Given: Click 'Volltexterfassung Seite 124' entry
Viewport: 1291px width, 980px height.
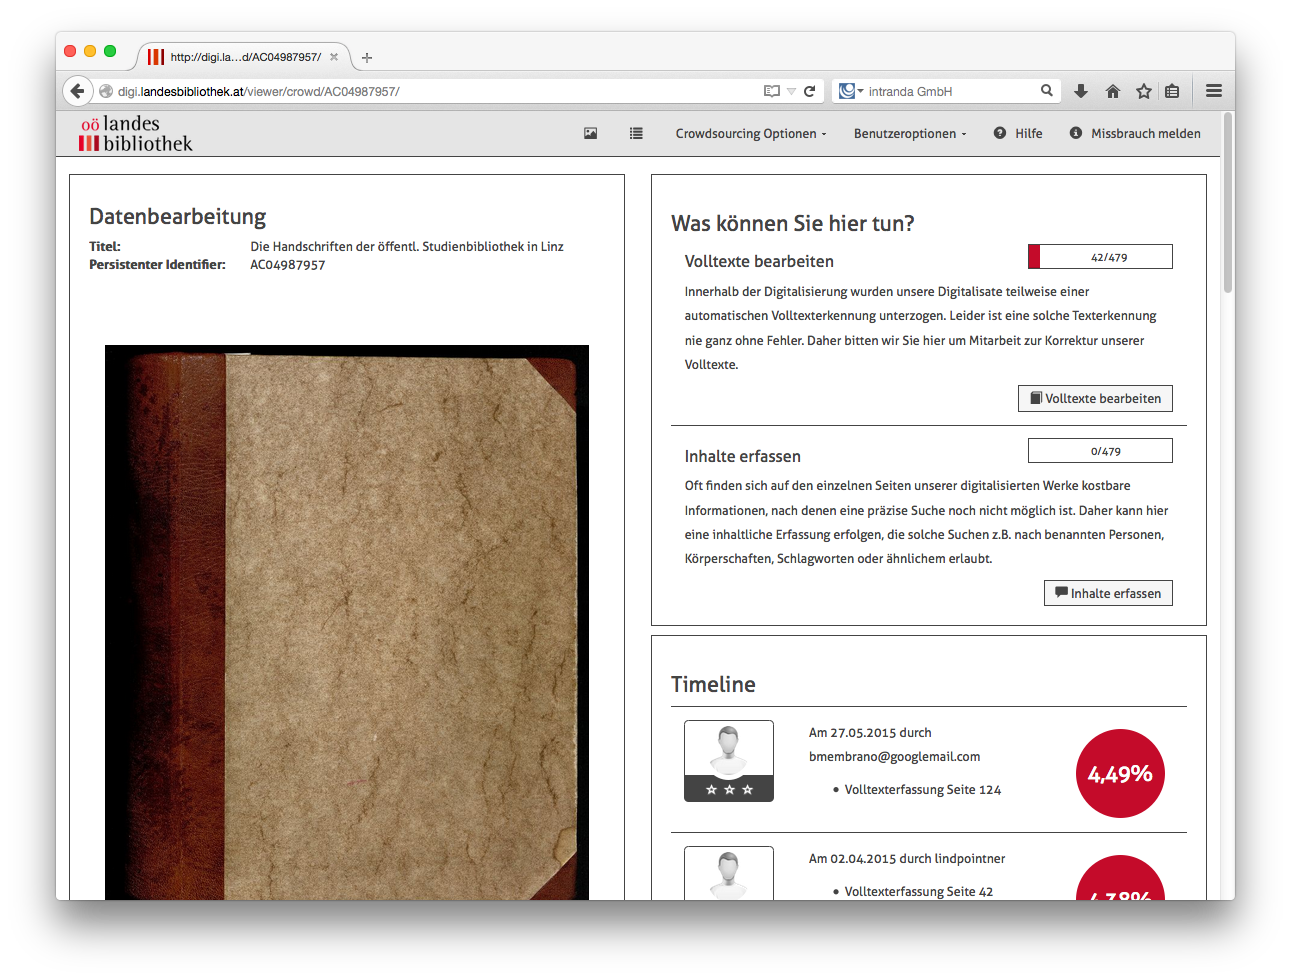Looking at the screenshot, I should pyautogui.click(x=922, y=790).
